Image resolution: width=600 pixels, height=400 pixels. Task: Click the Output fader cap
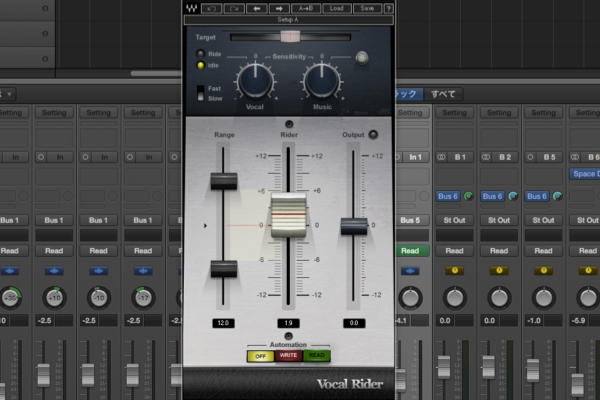pyautogui.click(x=354, y=226)
